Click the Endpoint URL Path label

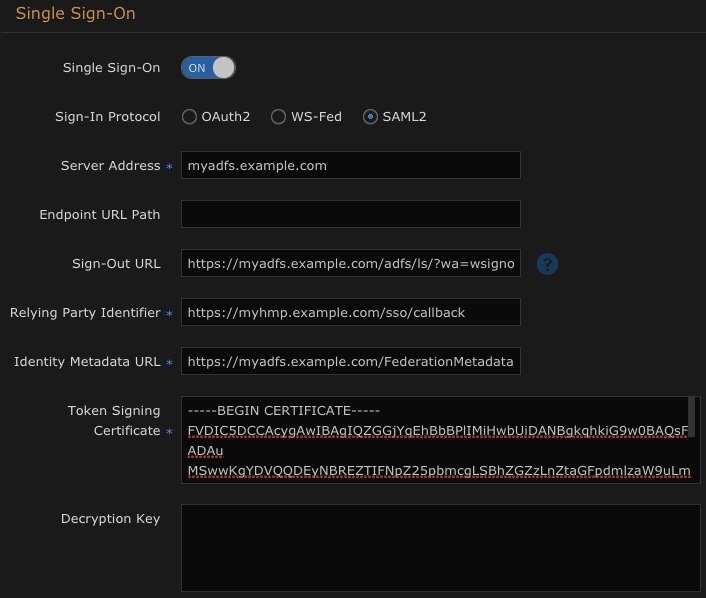[99, 215]
